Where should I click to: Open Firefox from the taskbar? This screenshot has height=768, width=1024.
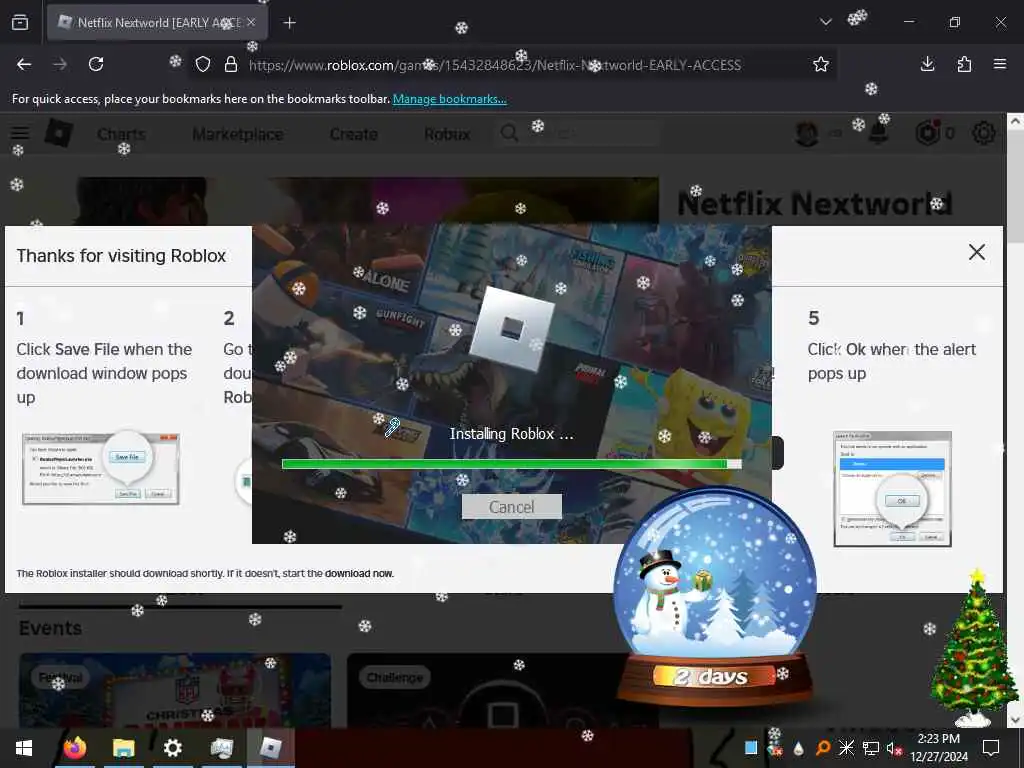pos(74,748)
